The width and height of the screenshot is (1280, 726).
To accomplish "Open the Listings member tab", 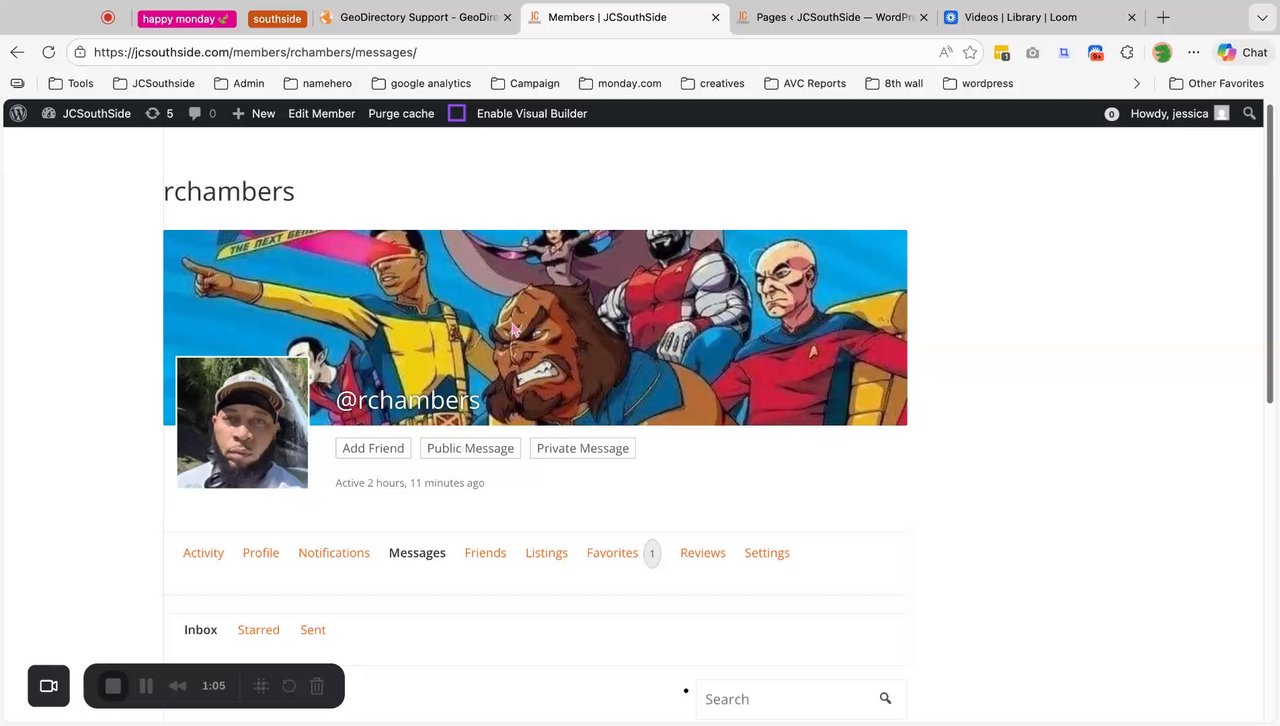I will (546, 553).
